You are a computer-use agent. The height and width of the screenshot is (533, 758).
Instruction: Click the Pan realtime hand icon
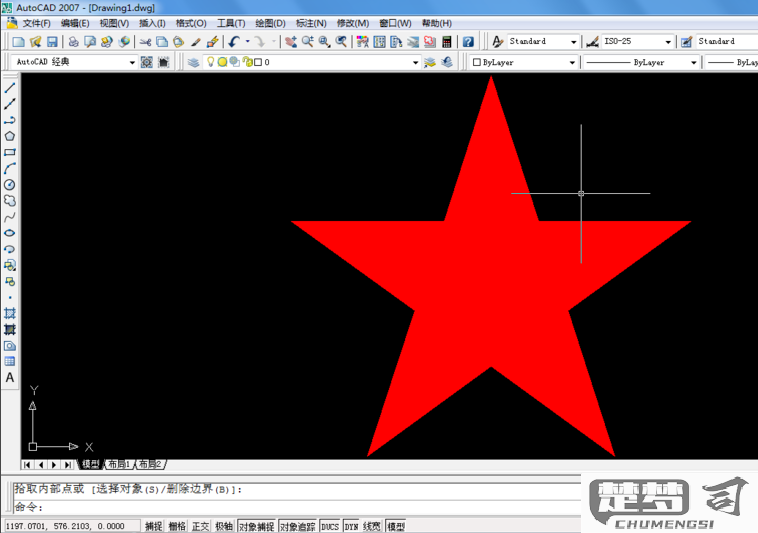click(291, 42)
